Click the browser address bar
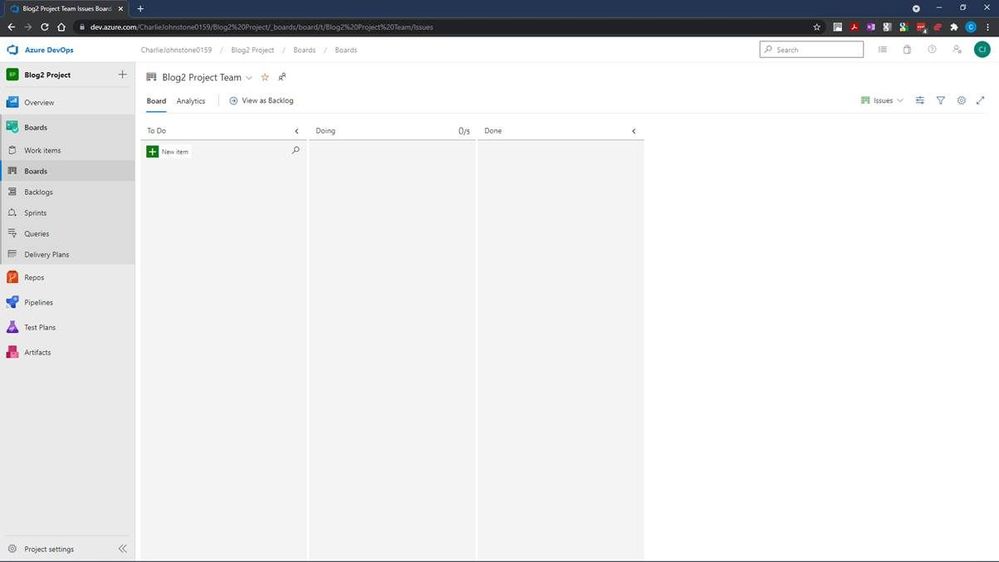This screenshot has height=562, width=999. 446,27
